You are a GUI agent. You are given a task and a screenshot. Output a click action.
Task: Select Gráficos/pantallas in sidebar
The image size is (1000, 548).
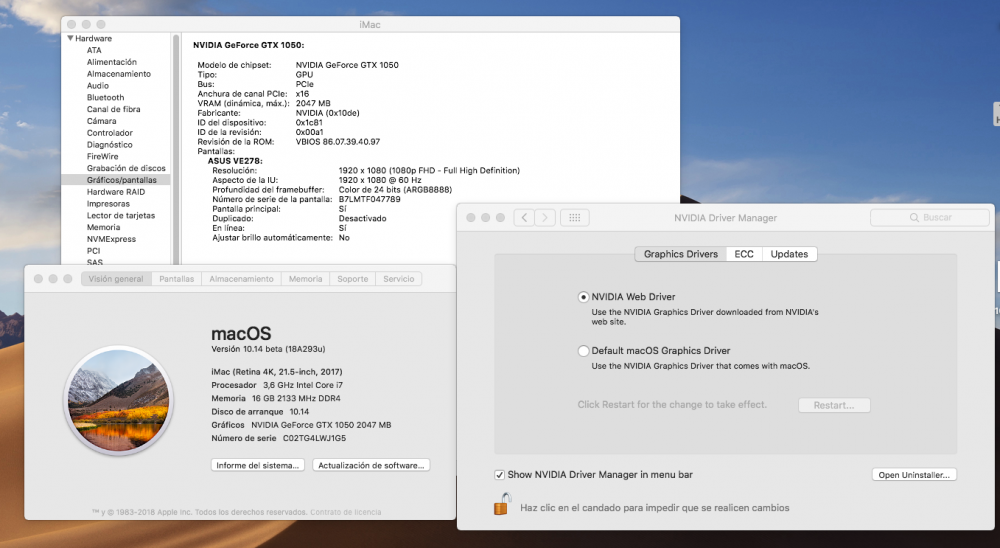tap(117, 180)
